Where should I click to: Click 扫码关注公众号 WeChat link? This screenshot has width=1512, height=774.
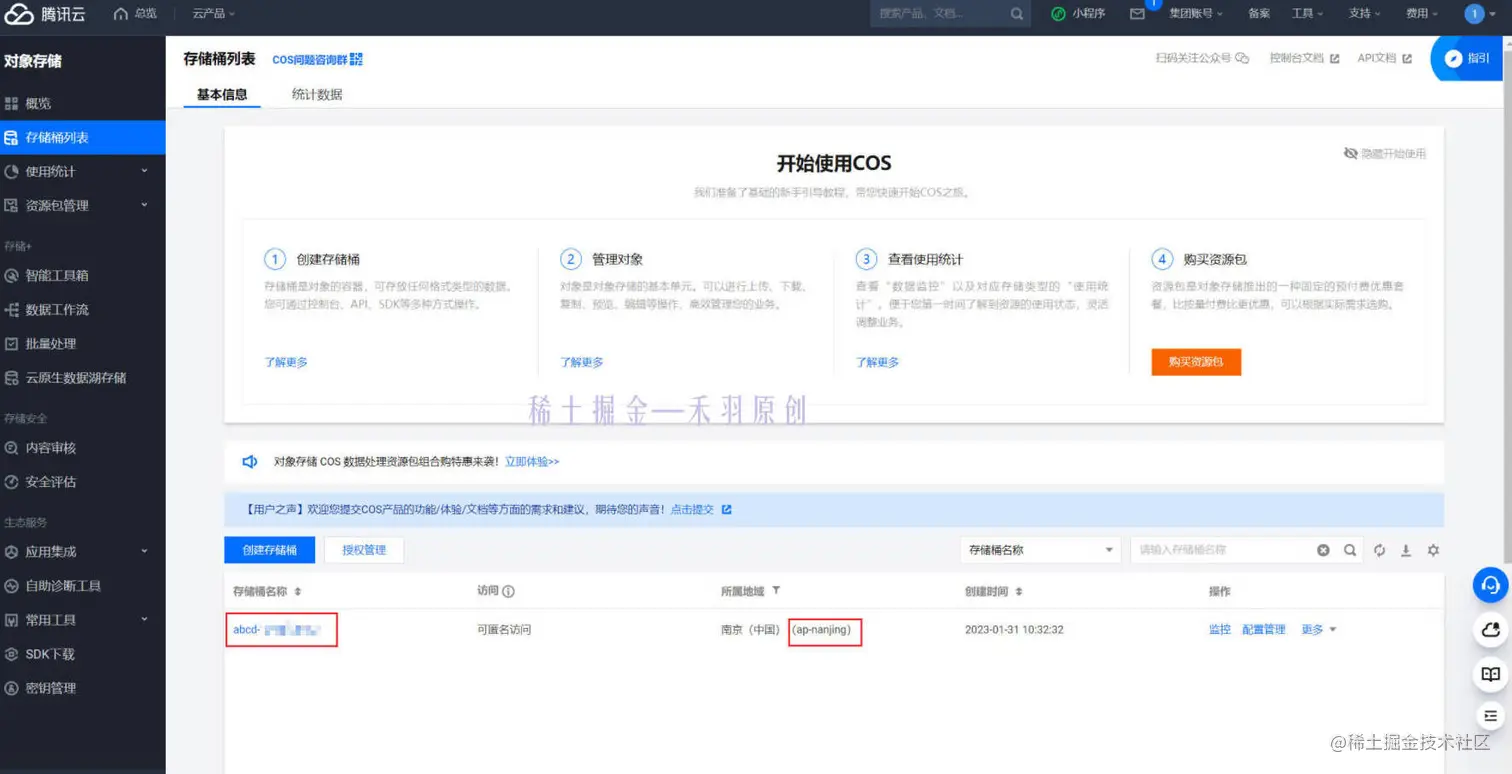click(1202, 58)
